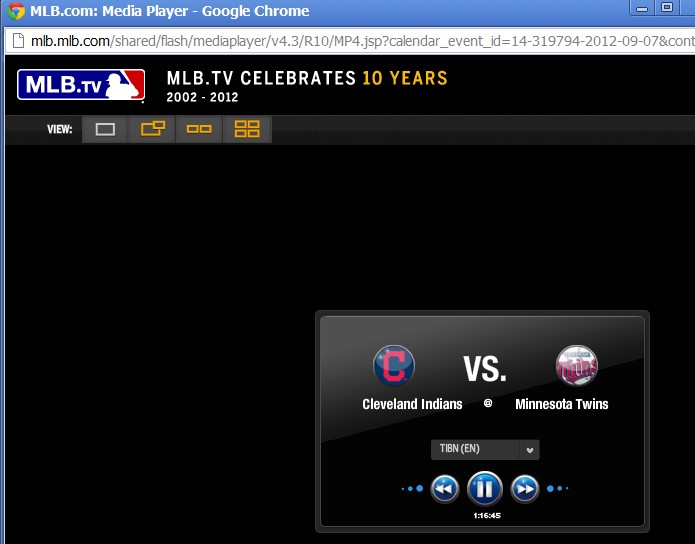
Task: Minimize the Chrome media player window
Action: [x=642, y=8]
